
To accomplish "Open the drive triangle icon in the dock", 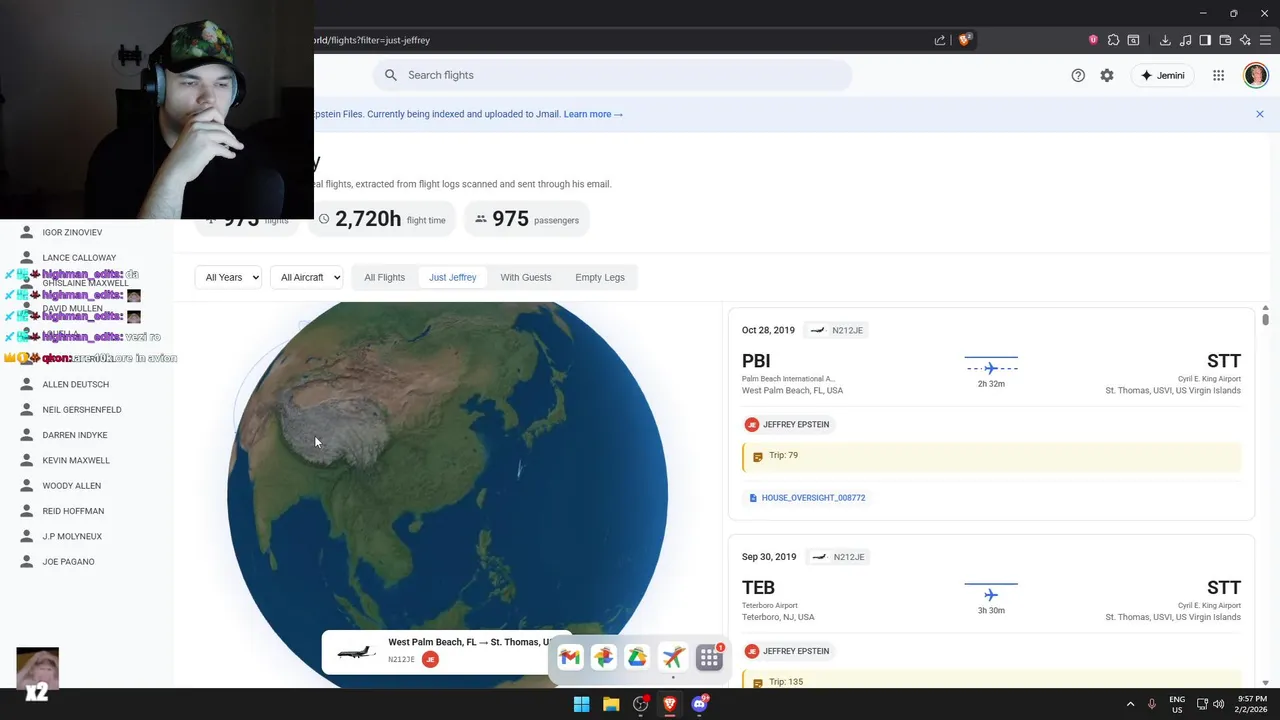I will point(637,657).
